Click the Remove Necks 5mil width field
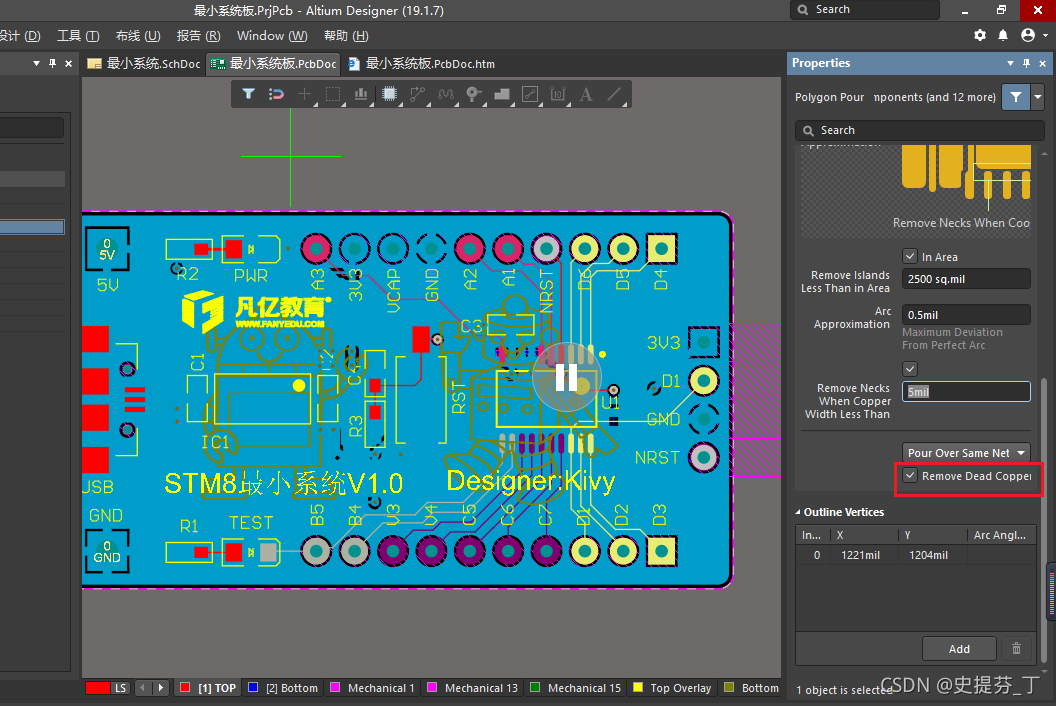1056x706 pixels. point(966,391)
